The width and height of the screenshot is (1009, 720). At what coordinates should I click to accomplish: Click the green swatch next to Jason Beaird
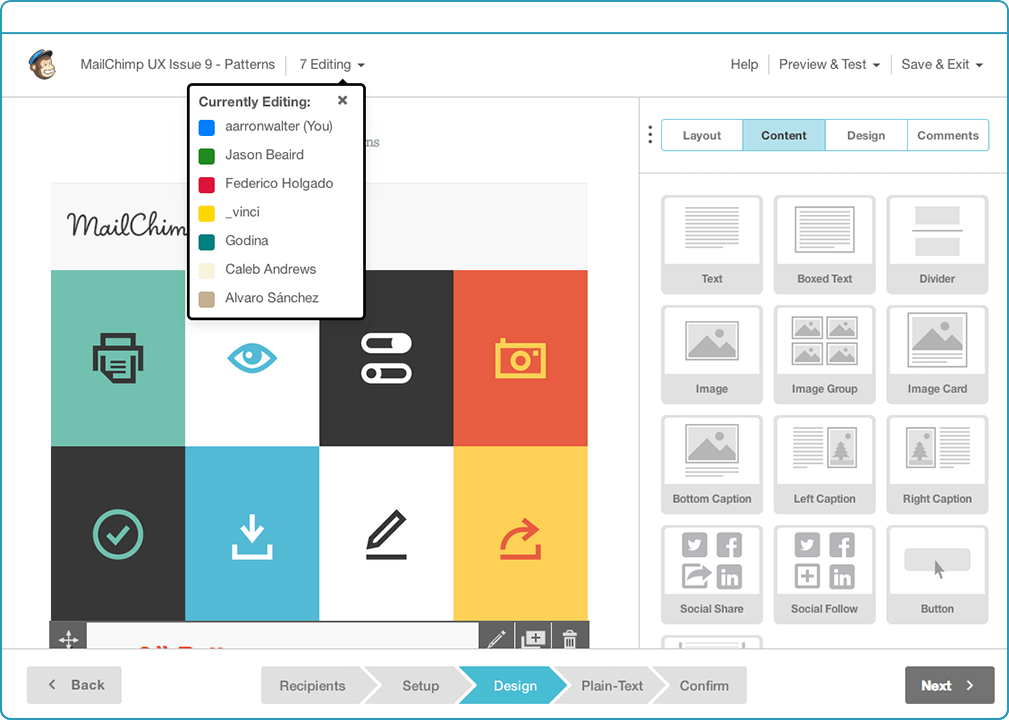207,156
